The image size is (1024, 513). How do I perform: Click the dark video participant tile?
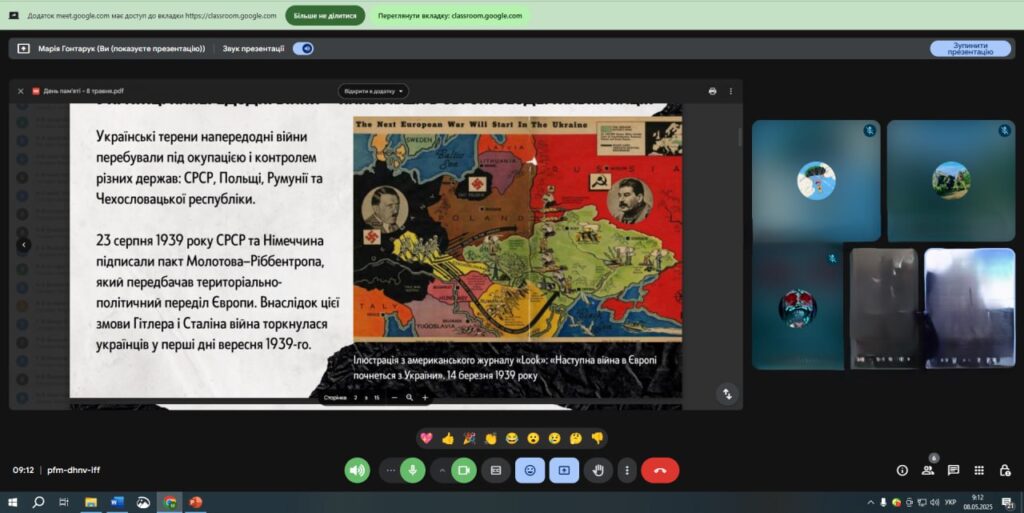click(884, 308)
